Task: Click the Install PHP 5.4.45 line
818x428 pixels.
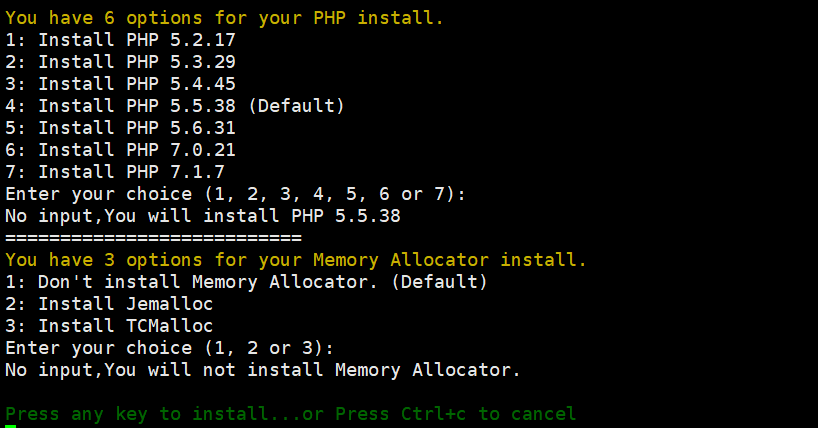Action: tap(120, 84)
